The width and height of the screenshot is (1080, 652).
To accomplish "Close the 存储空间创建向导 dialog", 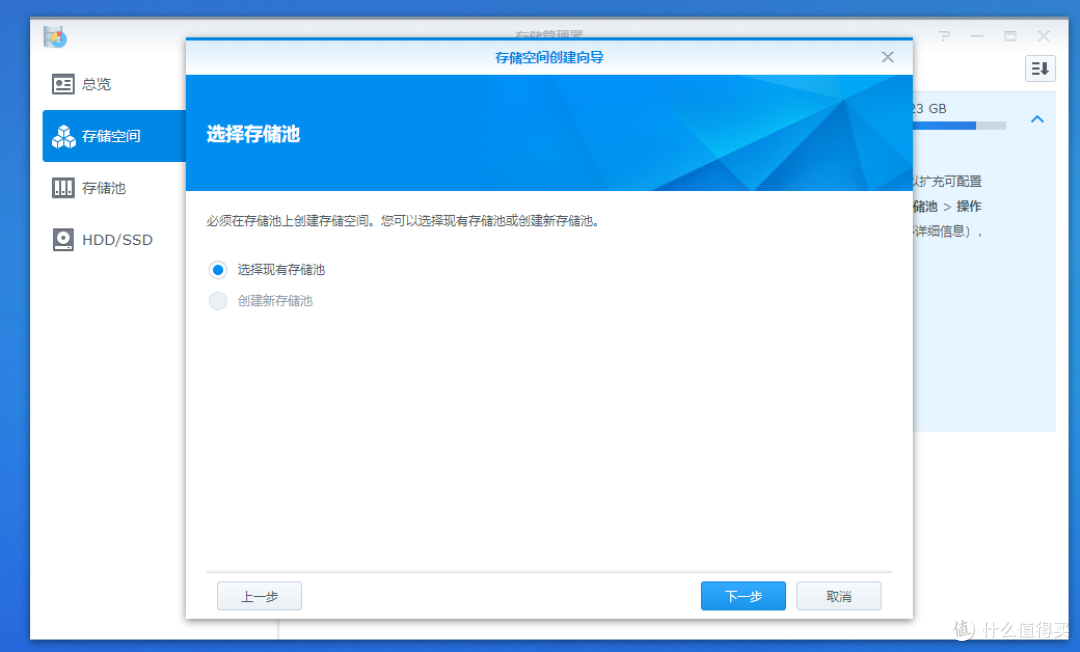I will pos(887,57).
